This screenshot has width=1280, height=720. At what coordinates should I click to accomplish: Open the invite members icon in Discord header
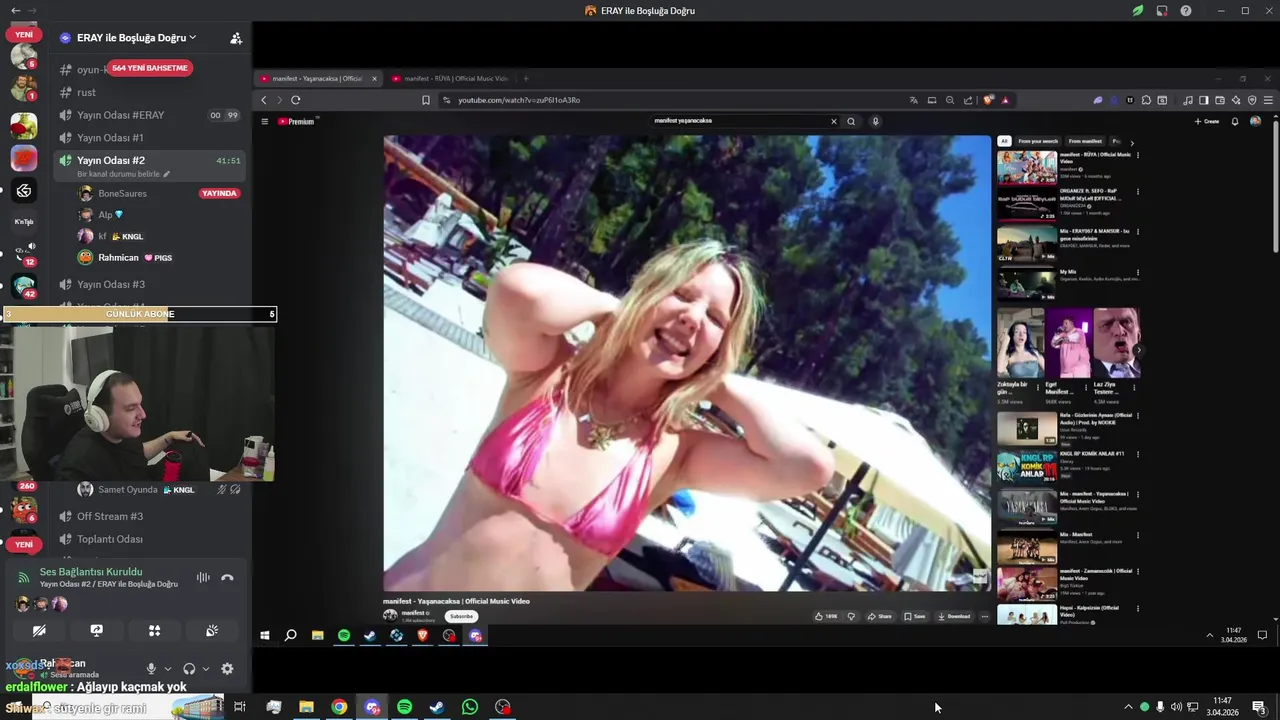click(236, 38)
